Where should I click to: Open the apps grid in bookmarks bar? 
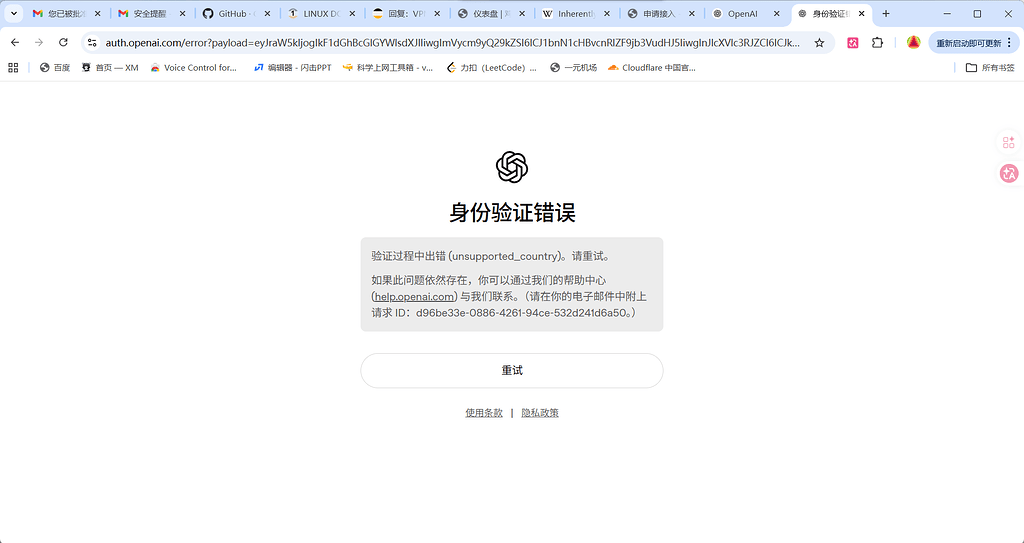point(13,67)
